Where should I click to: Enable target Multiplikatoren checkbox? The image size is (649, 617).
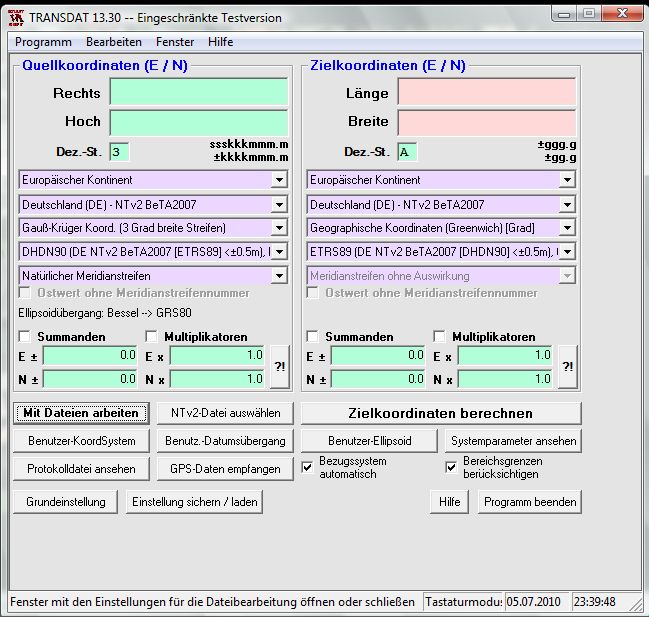[439, 336]
